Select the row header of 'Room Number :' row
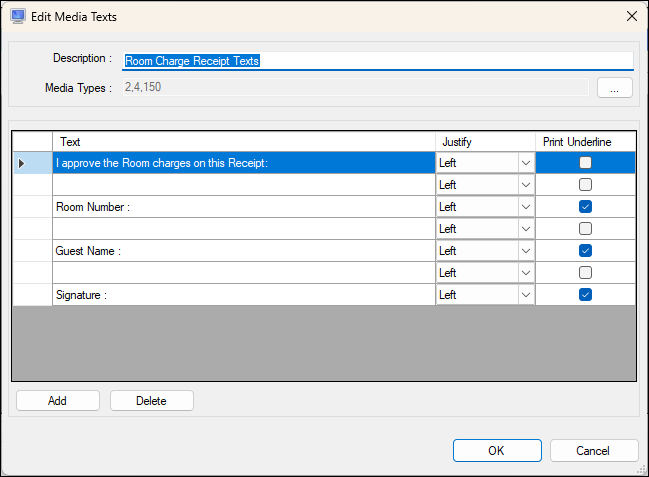This screenshot has height=477, width=649. click(33, 207)
